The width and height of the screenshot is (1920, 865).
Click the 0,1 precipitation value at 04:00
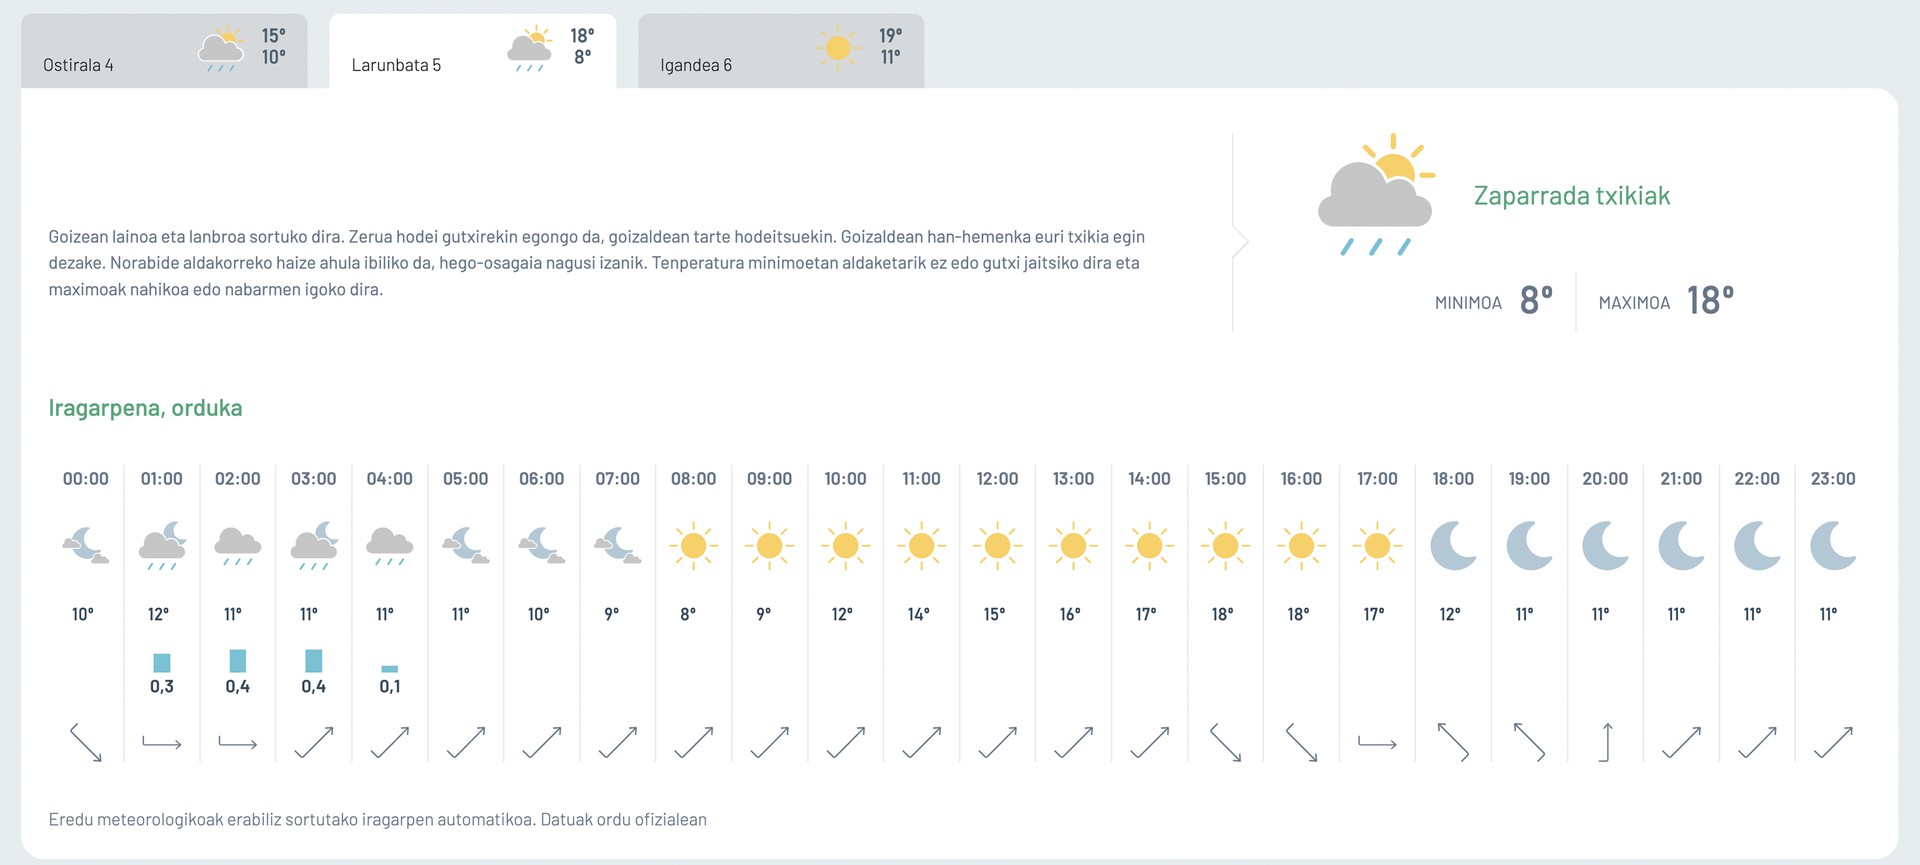click(390, 687)
